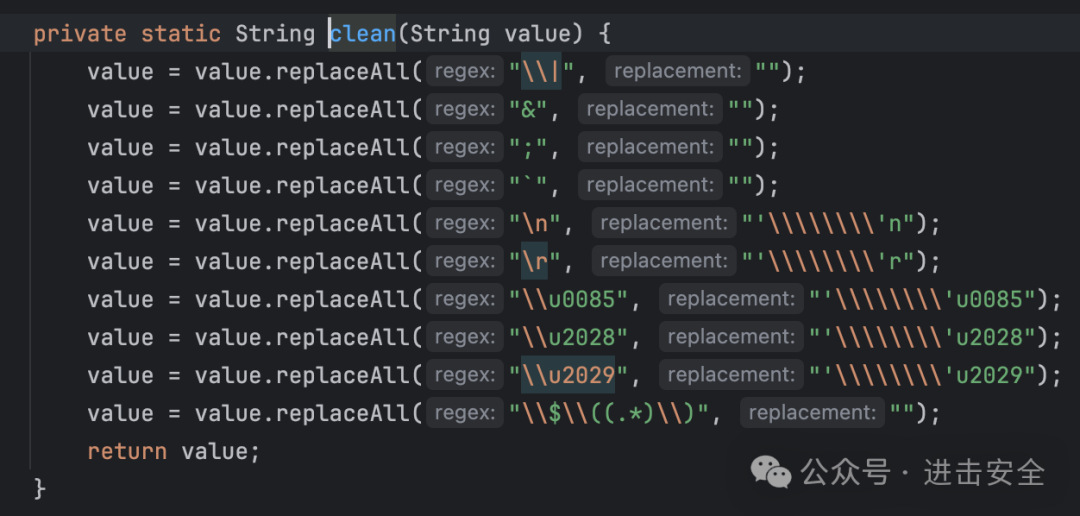The width and height of the screenshot is (1080, 516).
Task: Click the highlighted "\\u2029" regex string
Action: pos(569,376)
